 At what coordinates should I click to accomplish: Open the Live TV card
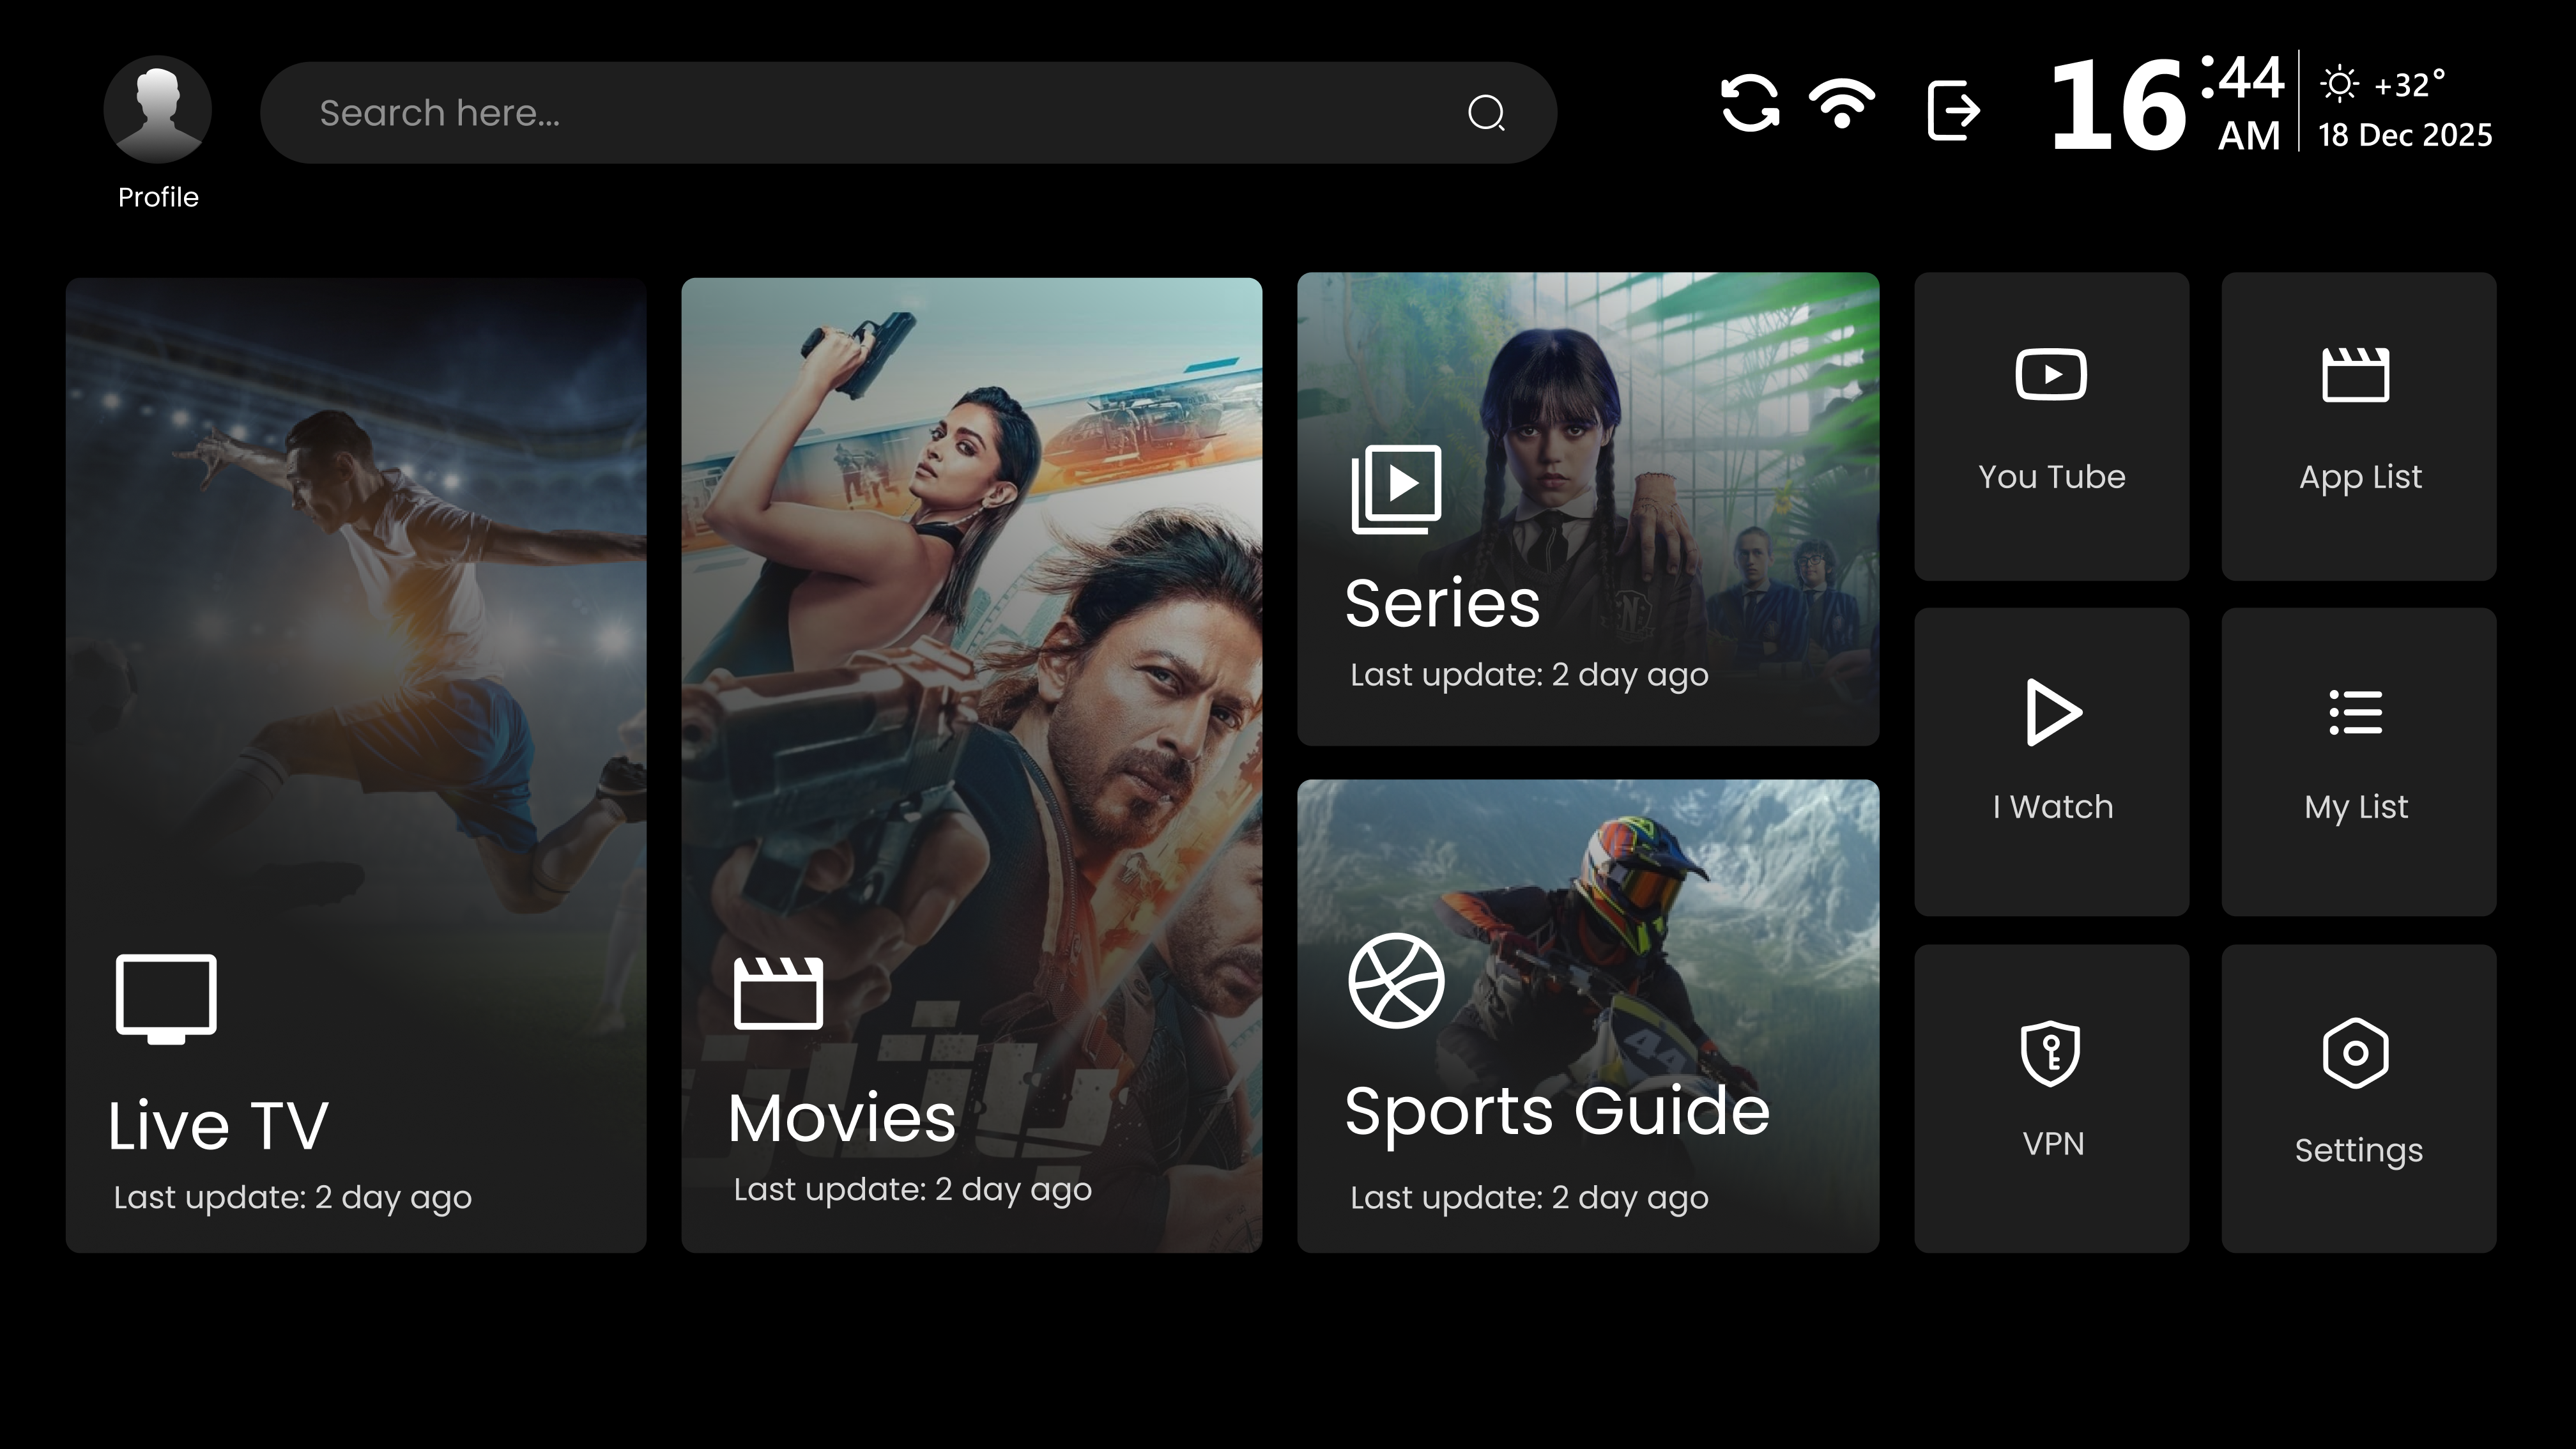(x=356, y=765)
